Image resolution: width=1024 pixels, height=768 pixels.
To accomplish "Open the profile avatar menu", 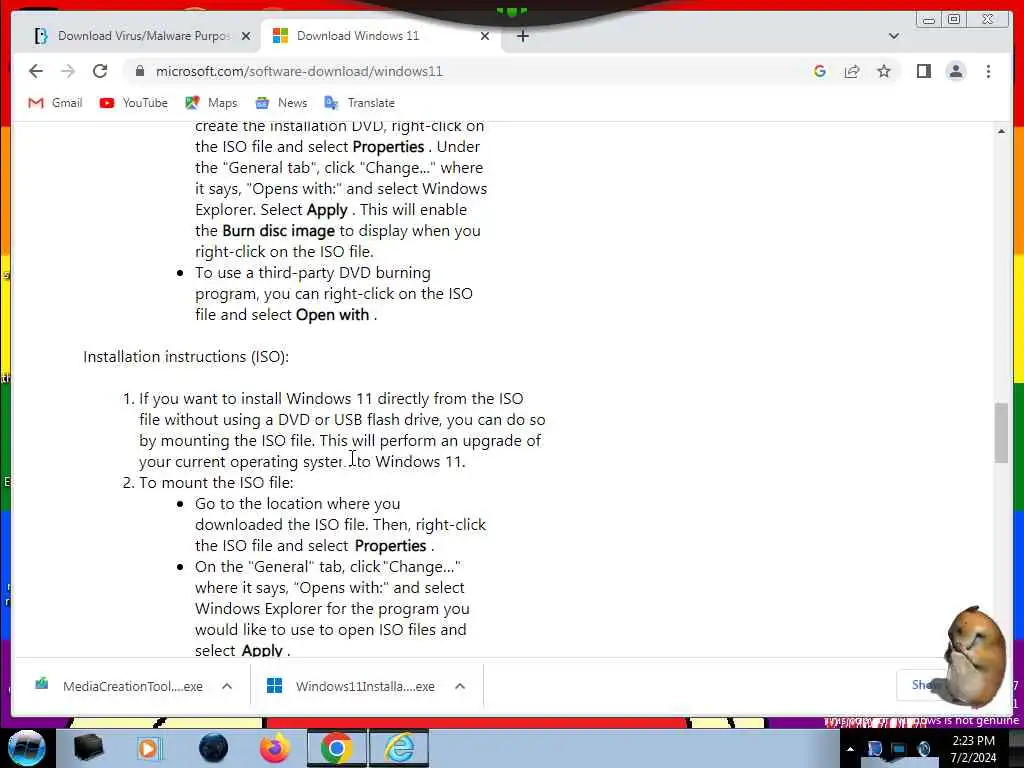I will (955, 71).
